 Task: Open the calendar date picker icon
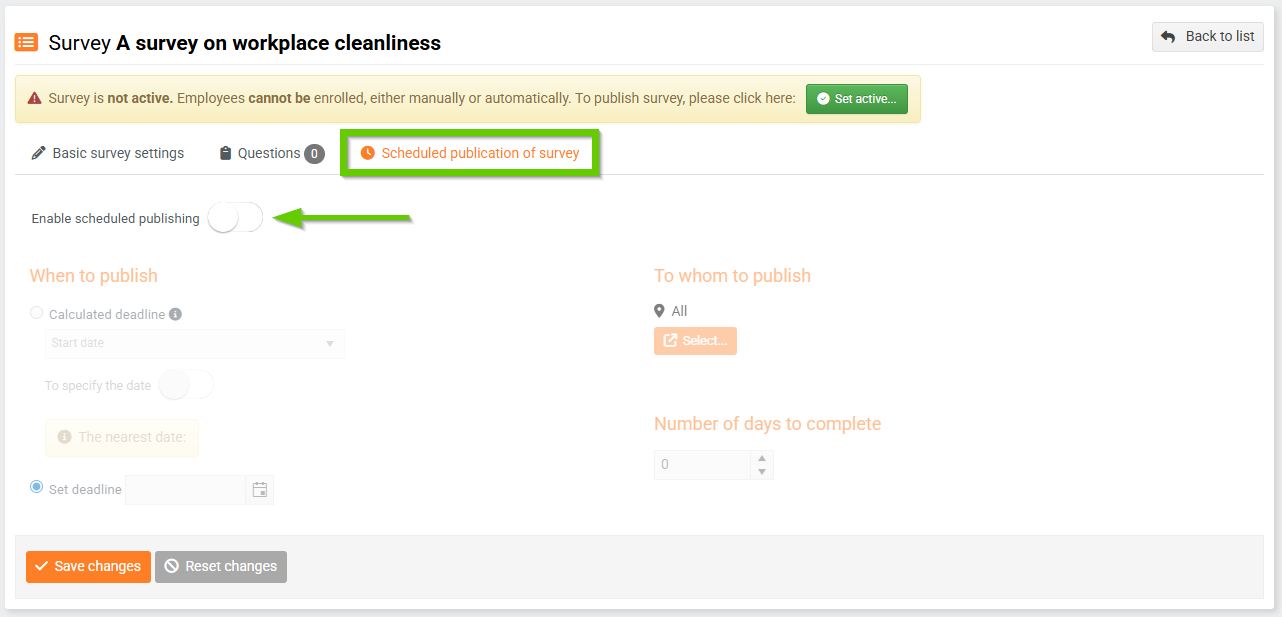[260, 490]
